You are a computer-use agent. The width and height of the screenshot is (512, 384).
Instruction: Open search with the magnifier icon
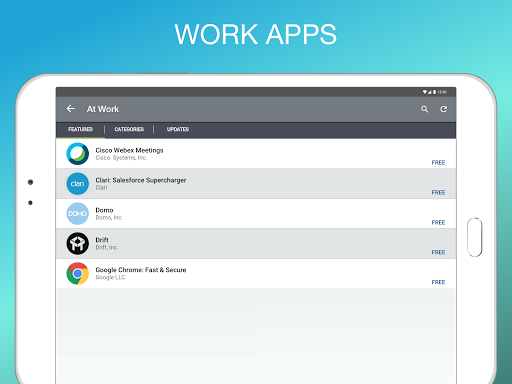[424, 109]
